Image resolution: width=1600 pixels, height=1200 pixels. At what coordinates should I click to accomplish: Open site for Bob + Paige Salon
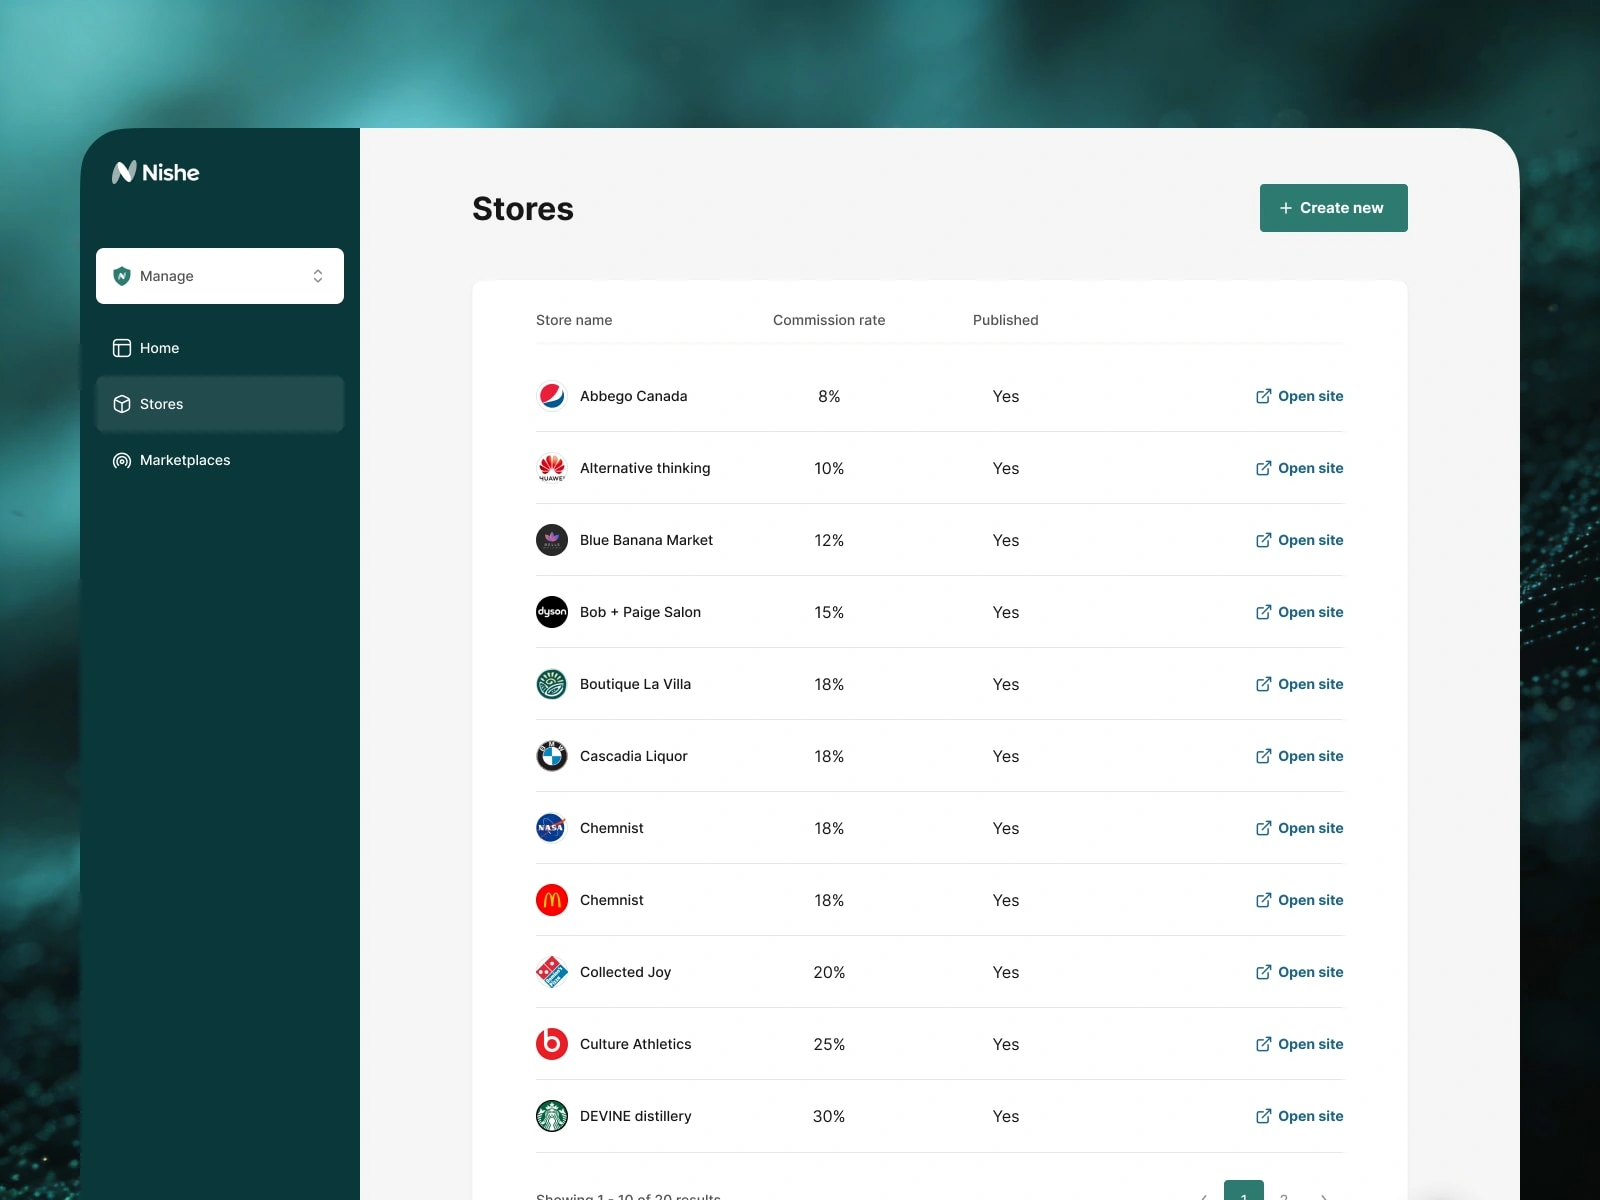click(1299, 612)
